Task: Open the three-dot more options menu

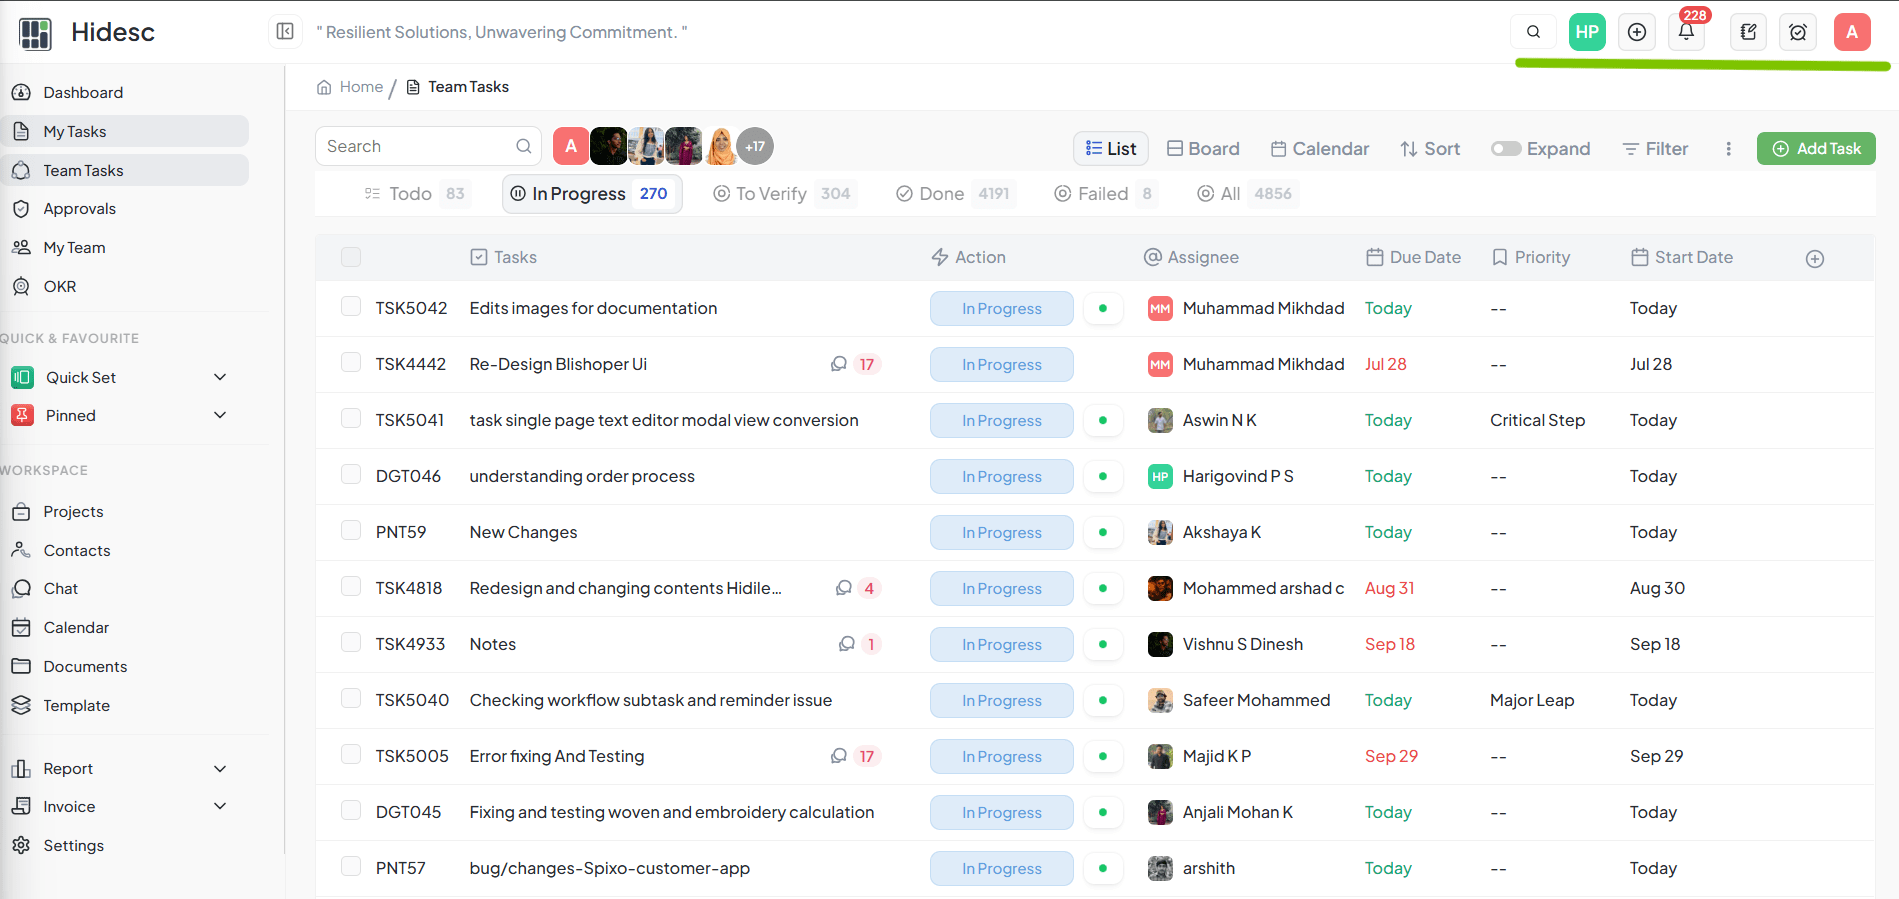Action: click(1728, 149)
